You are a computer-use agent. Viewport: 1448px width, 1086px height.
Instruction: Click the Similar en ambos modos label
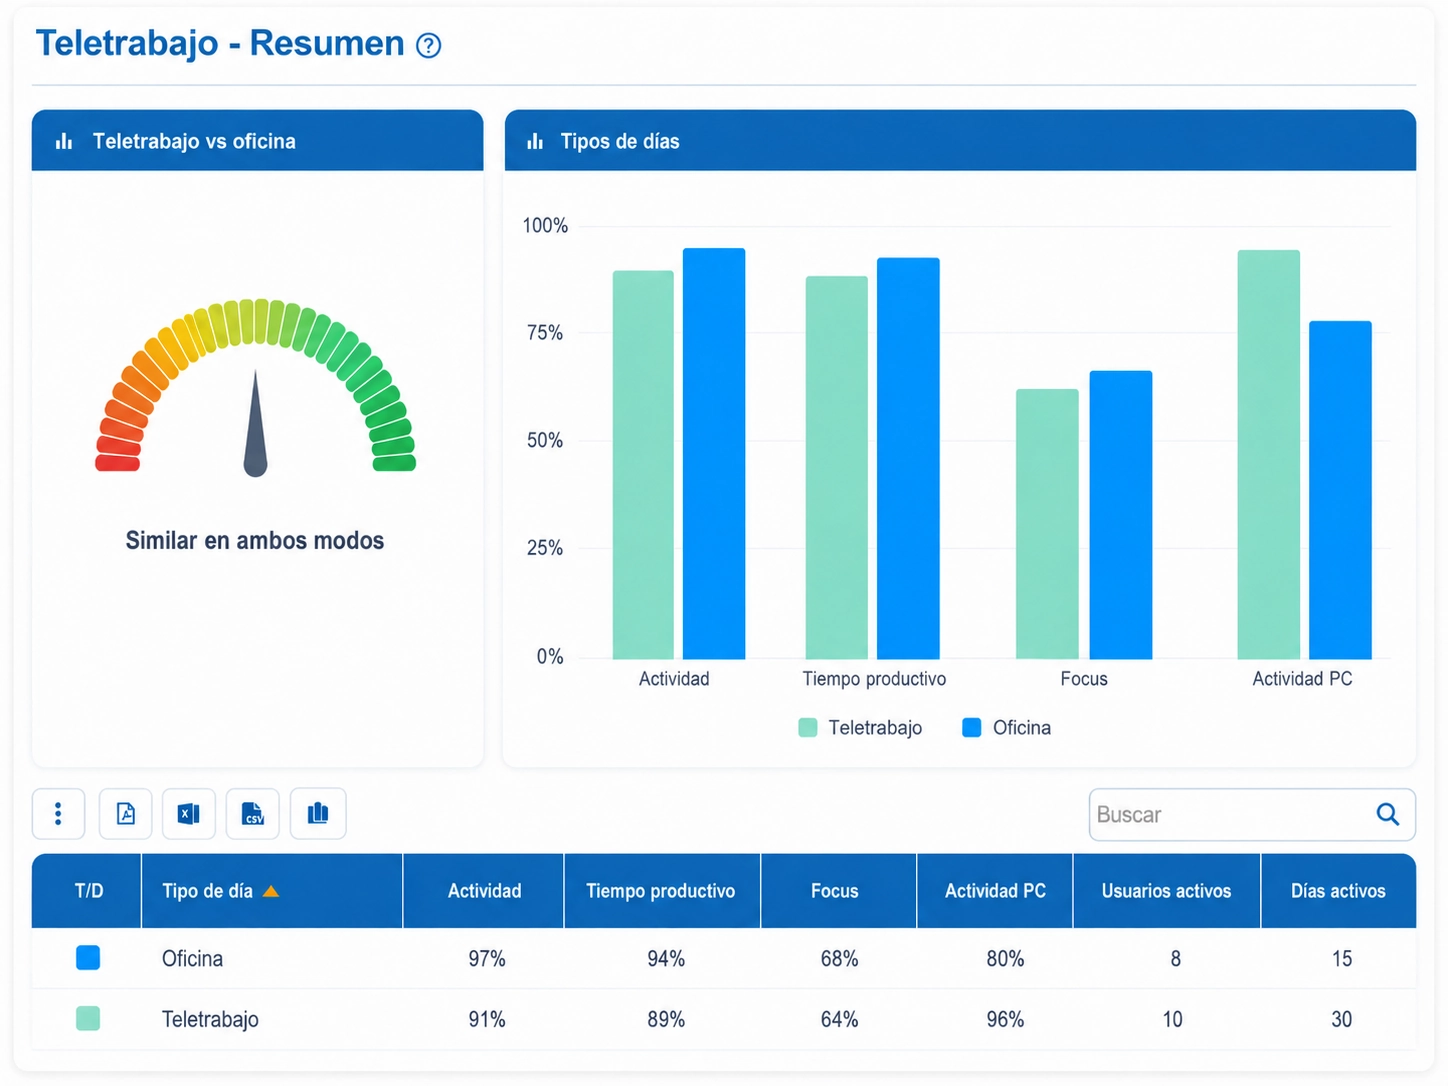coord(255,541)
